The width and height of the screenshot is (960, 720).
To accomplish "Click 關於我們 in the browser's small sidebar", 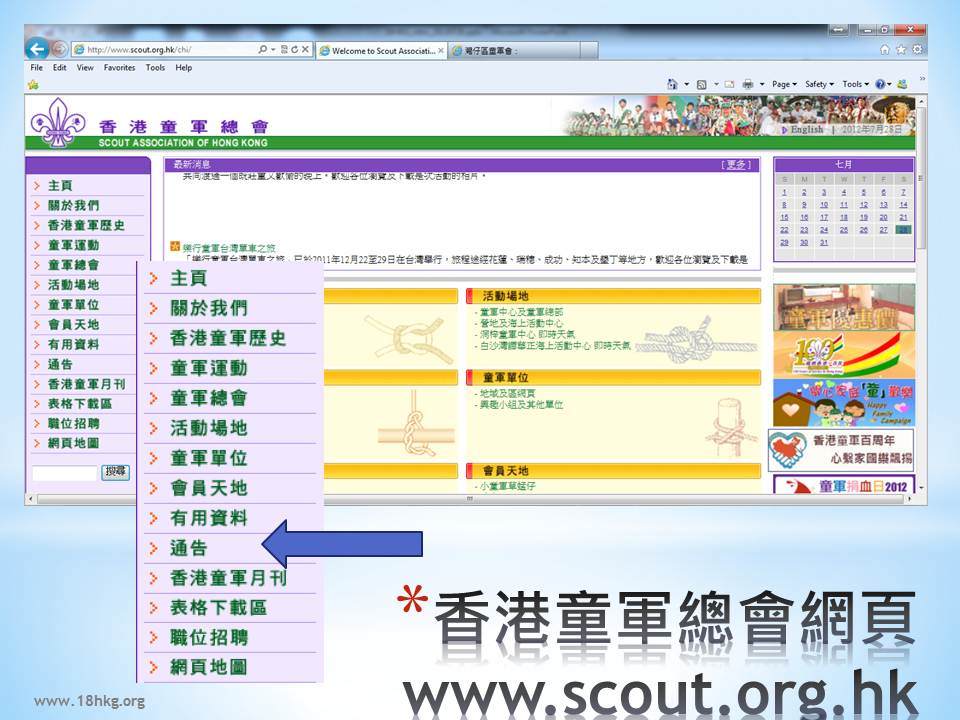I will click(x=73, y=205).
